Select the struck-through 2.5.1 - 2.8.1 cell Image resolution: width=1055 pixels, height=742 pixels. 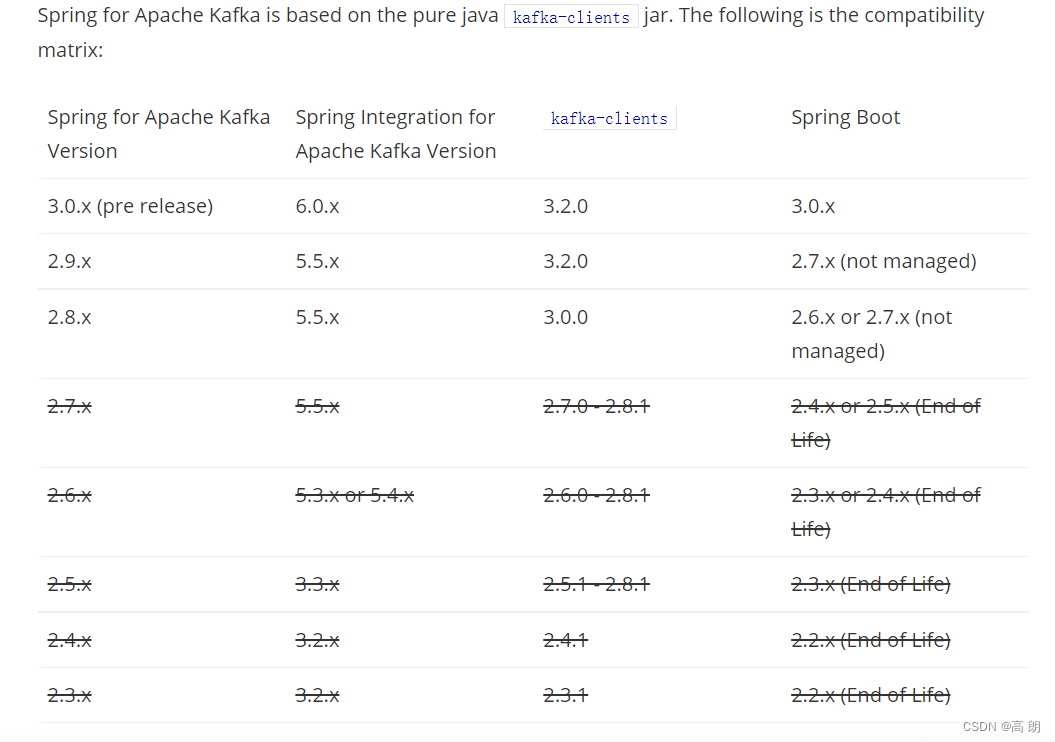[x=596, y=584]
